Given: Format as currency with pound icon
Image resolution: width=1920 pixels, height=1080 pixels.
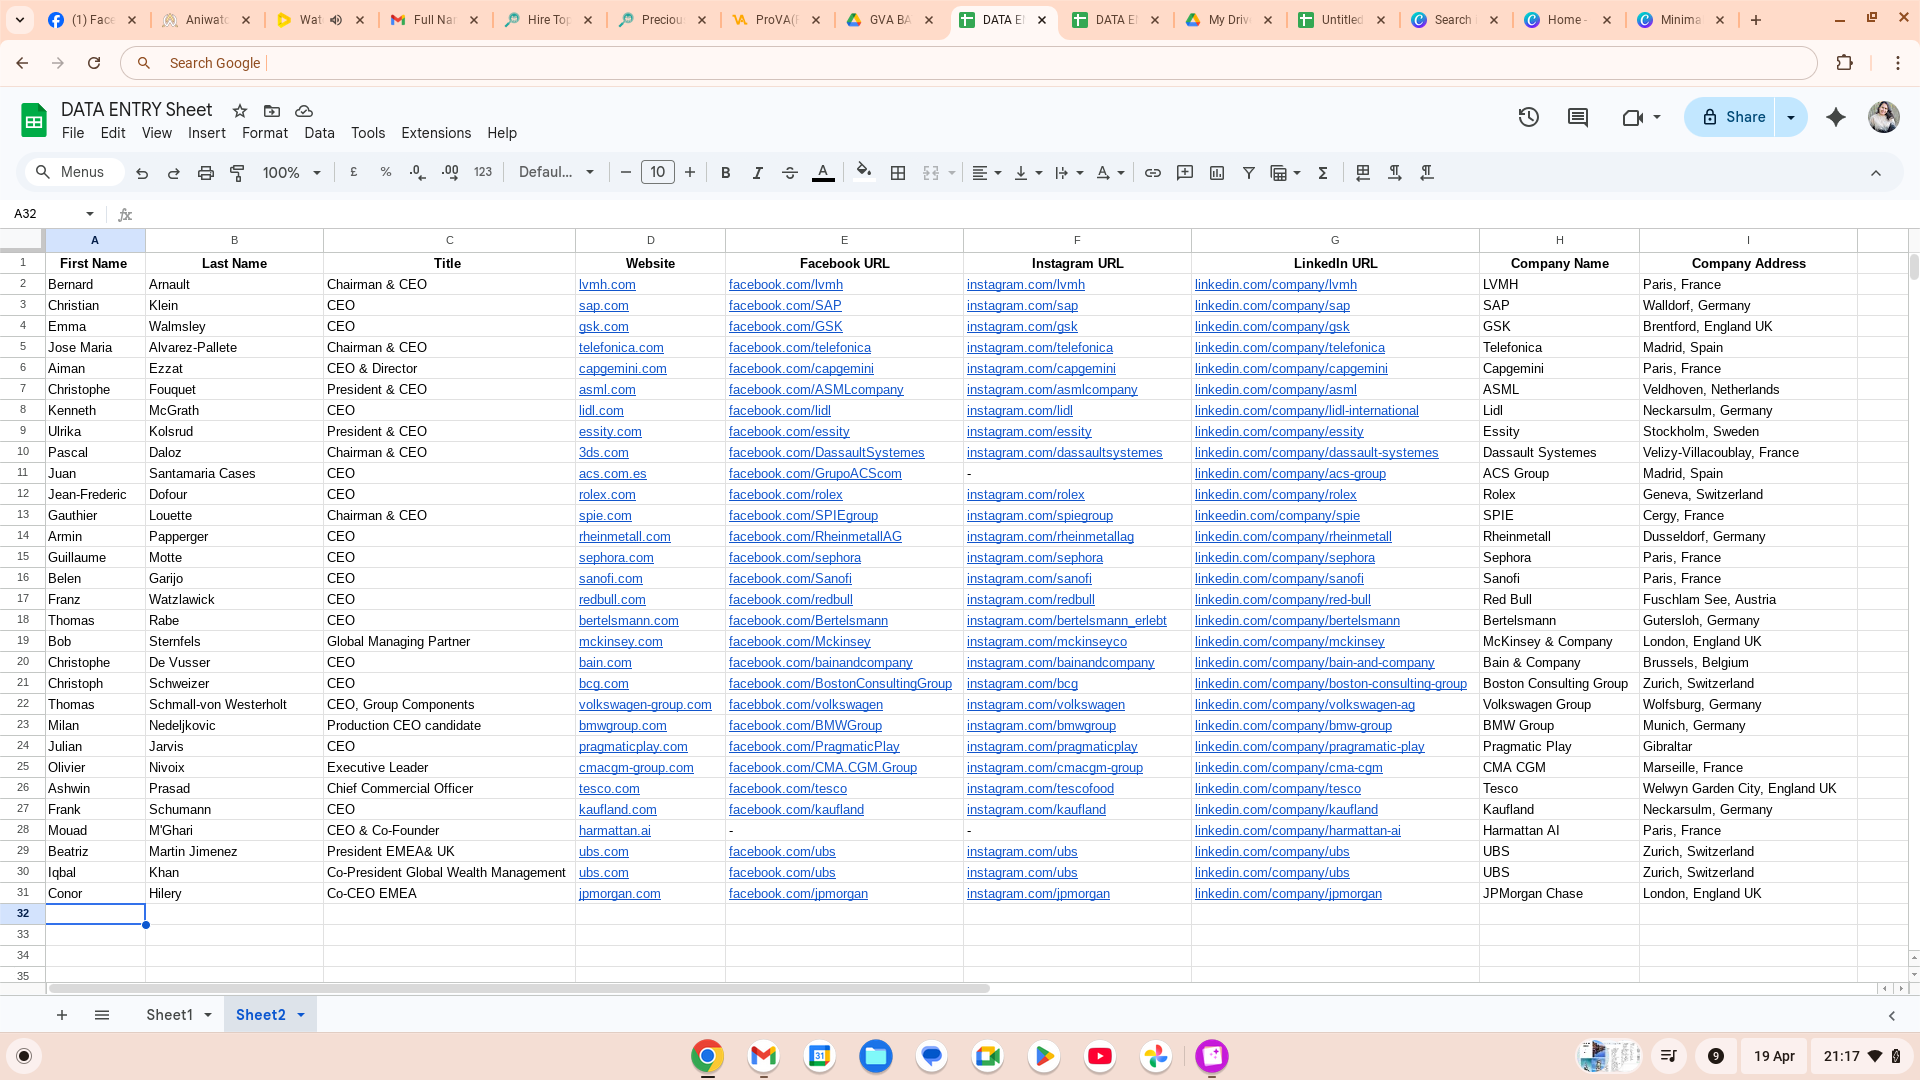Looking at the screenshot, I should 354,172.
